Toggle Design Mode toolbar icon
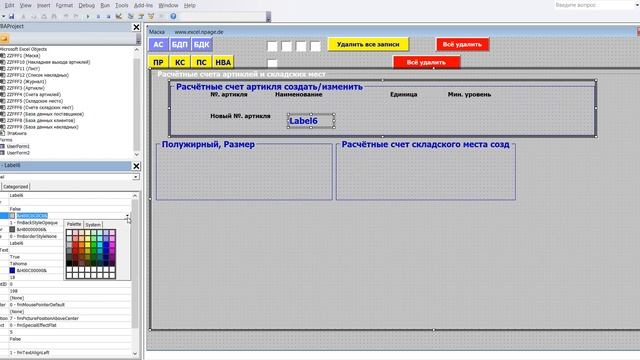The height and width of the screenshot is (360, 640). point(119,16)
